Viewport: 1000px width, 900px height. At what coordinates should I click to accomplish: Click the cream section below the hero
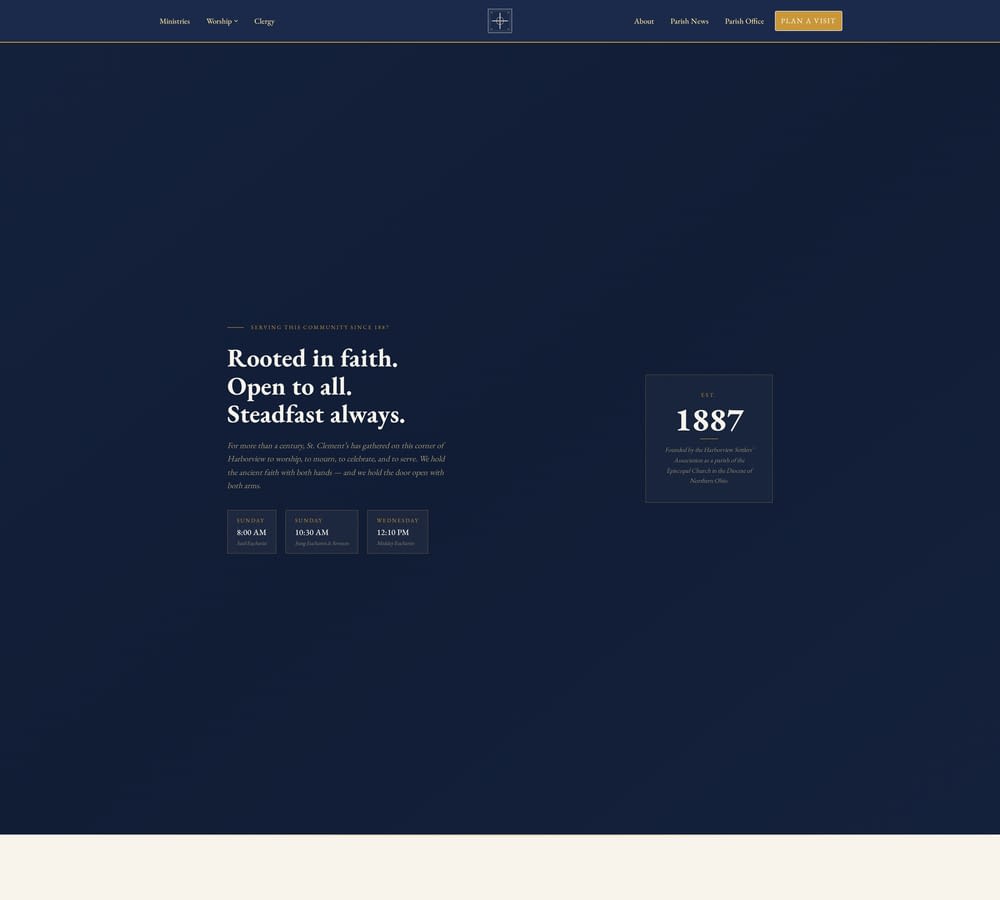pos(500,868)
